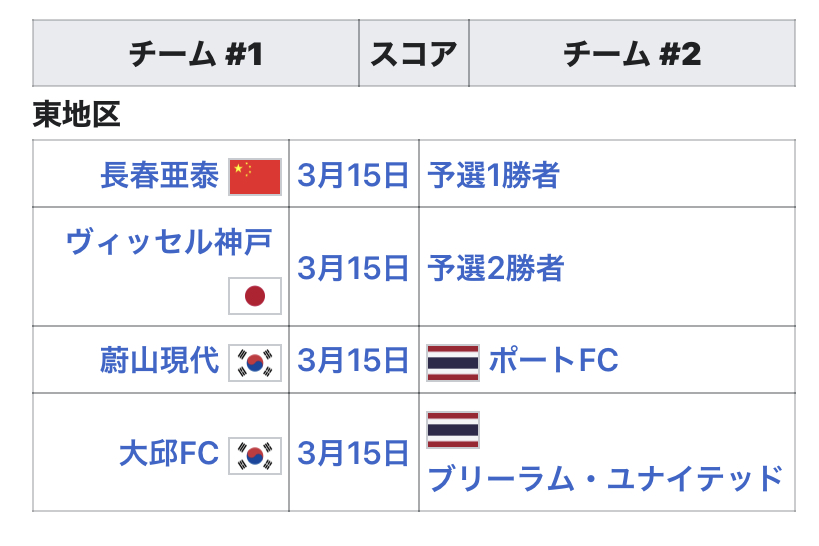Click the チーム #1 column header
819x546 pixels.
195,54
